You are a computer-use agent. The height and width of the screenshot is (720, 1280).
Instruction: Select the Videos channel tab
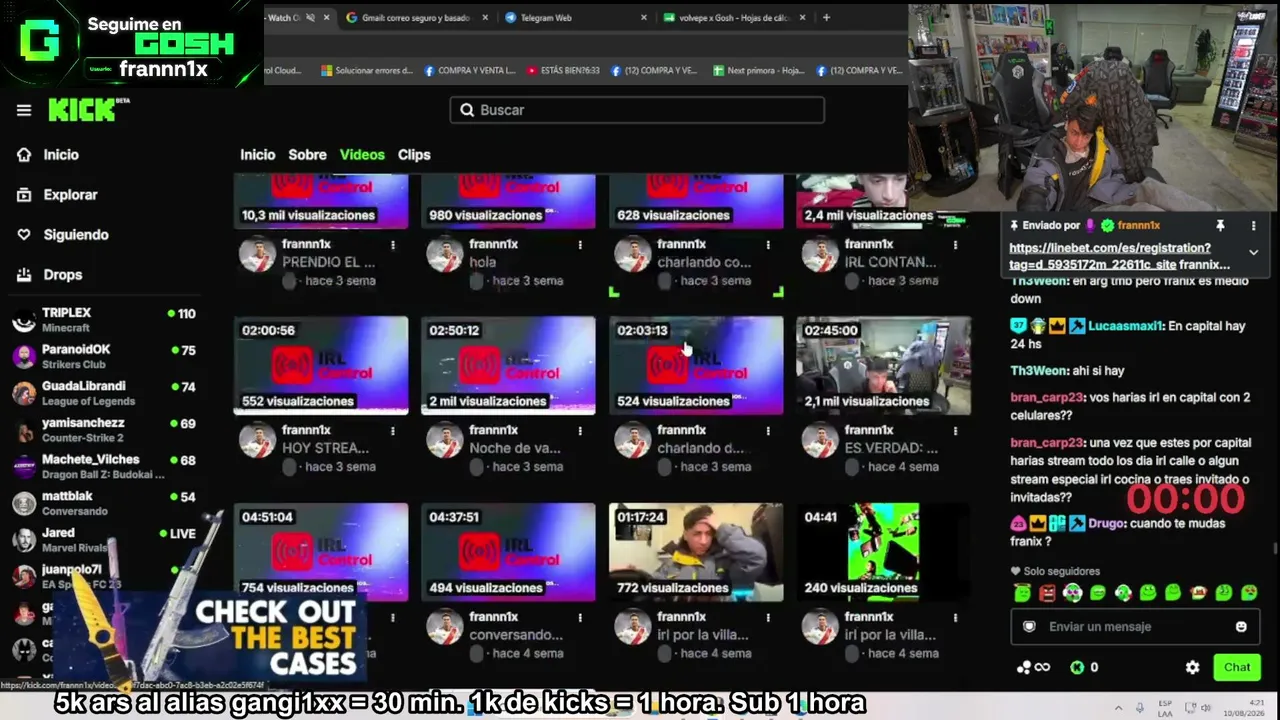[362, 155]
